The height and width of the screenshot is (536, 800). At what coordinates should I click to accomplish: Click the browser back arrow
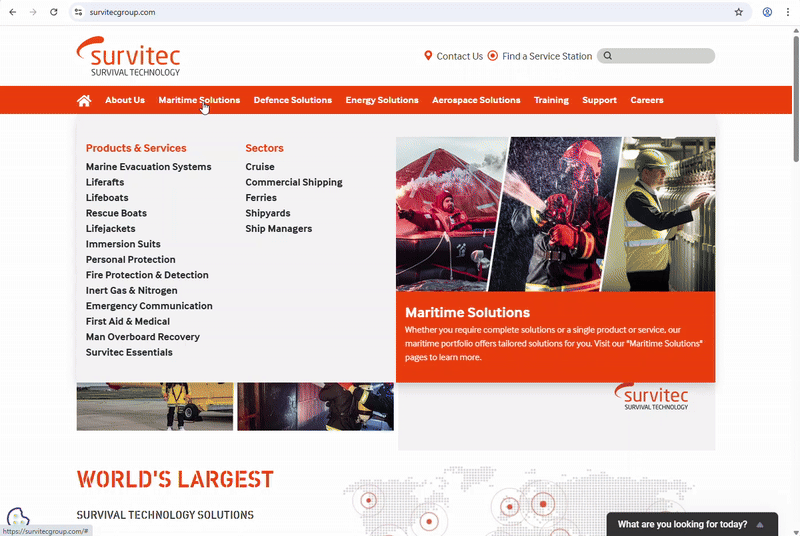coord(13,12)
